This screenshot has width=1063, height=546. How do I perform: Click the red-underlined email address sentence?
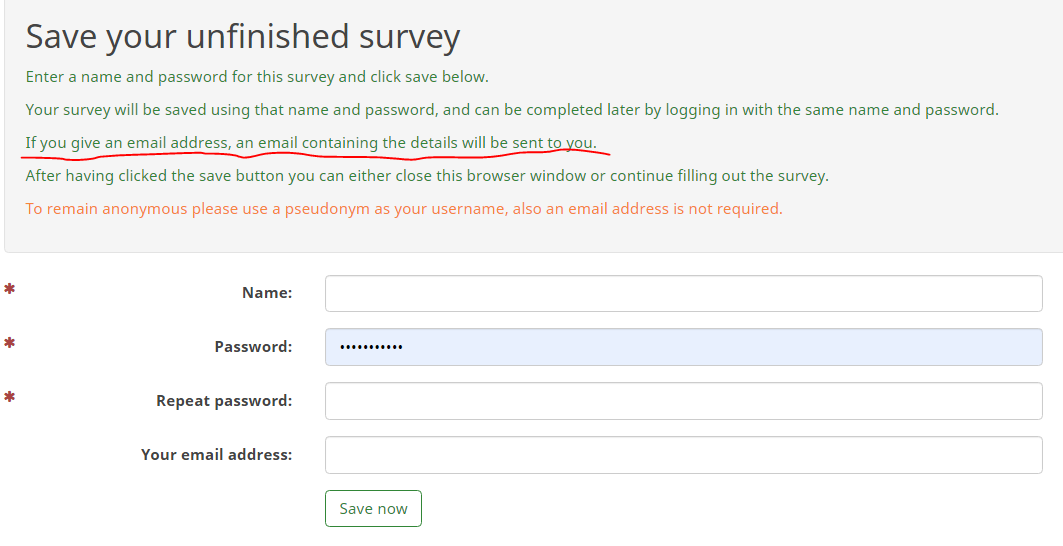[310, 143]
